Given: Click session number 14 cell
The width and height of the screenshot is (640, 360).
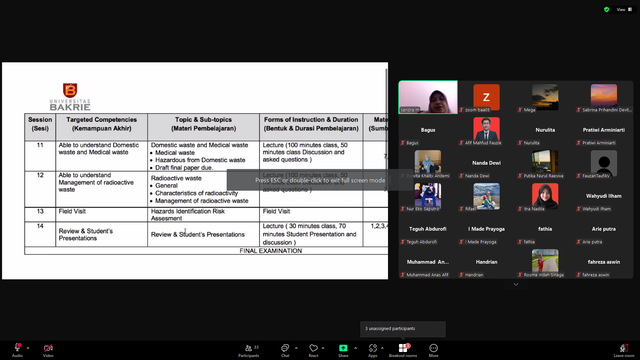Looking at the screenshot, I should point(40,234).
